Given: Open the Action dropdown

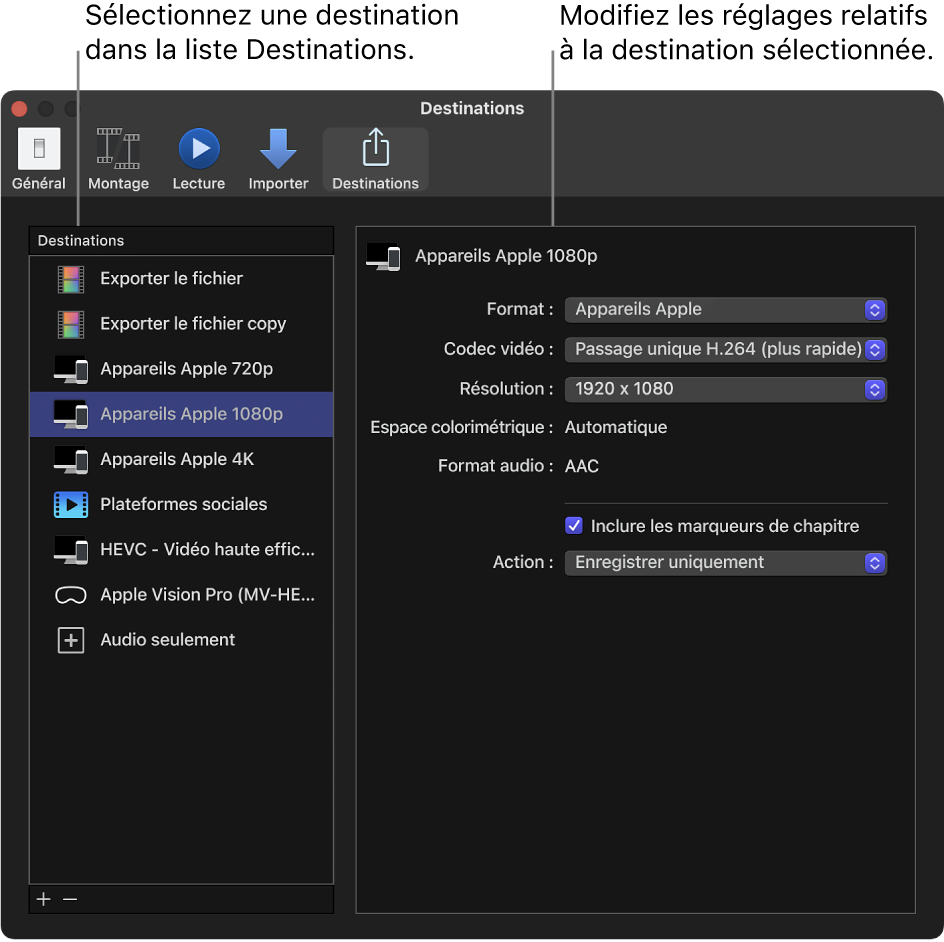Looking at the screenshot, I should tap(726, 562).
